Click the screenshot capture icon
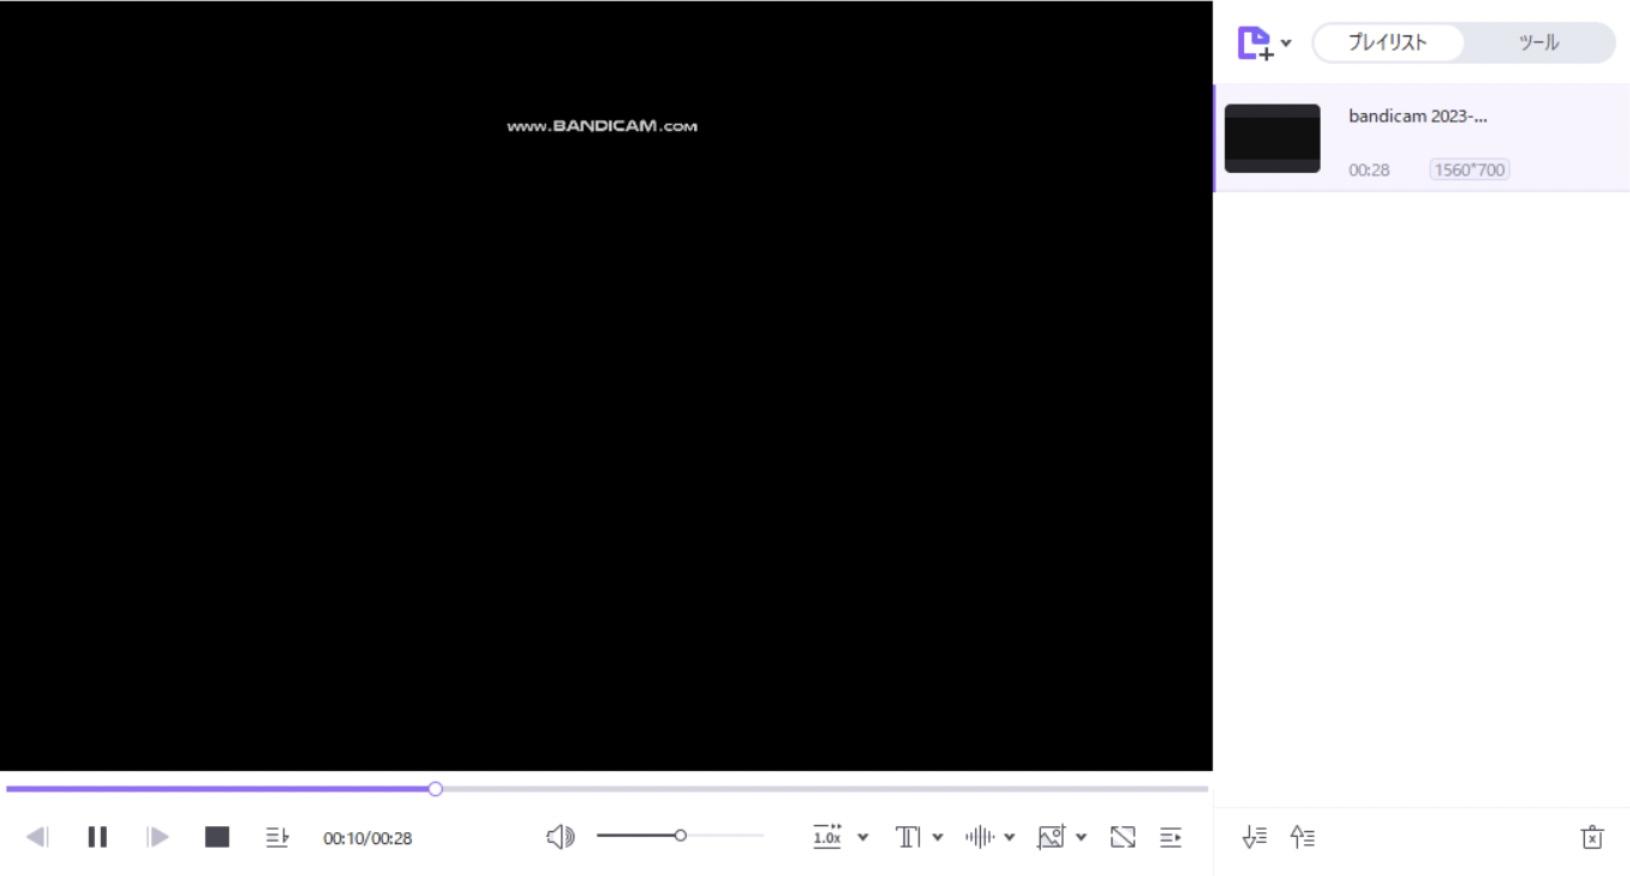Viewport: 1630px width, 876px height. (x=1051, y=837)
